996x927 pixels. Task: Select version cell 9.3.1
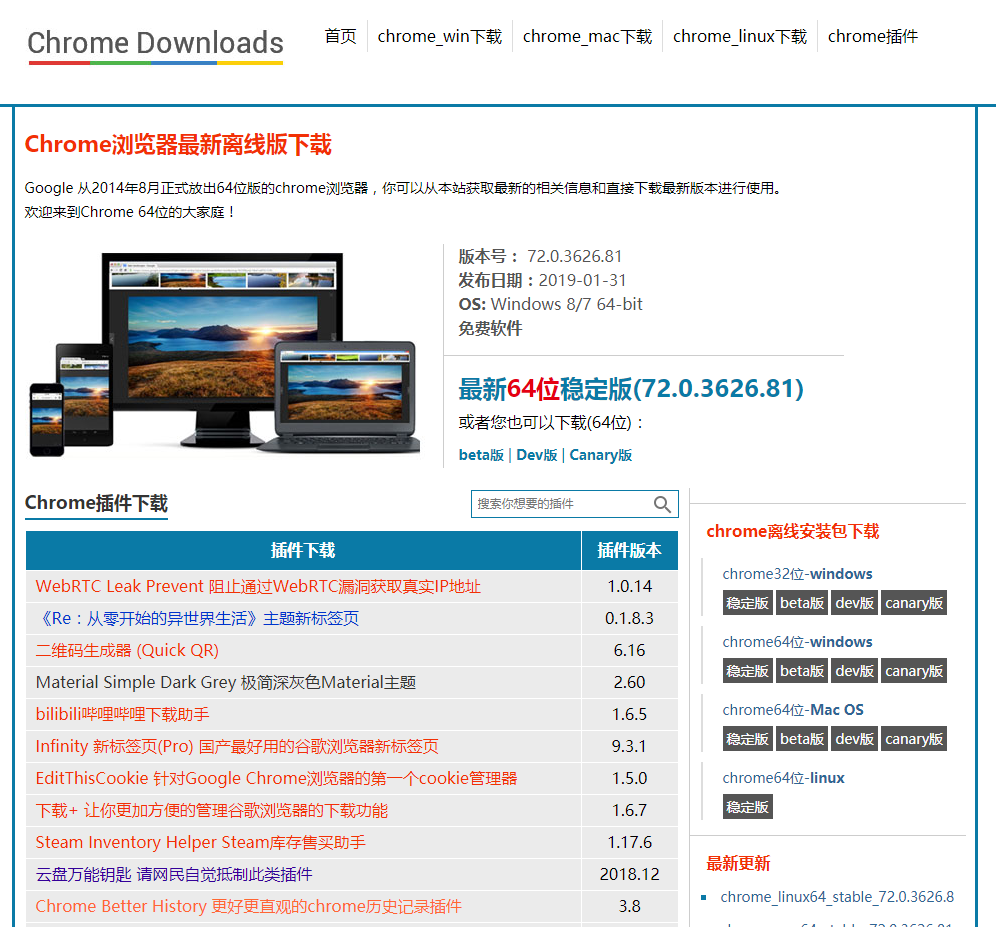click(x=629, y=746)
